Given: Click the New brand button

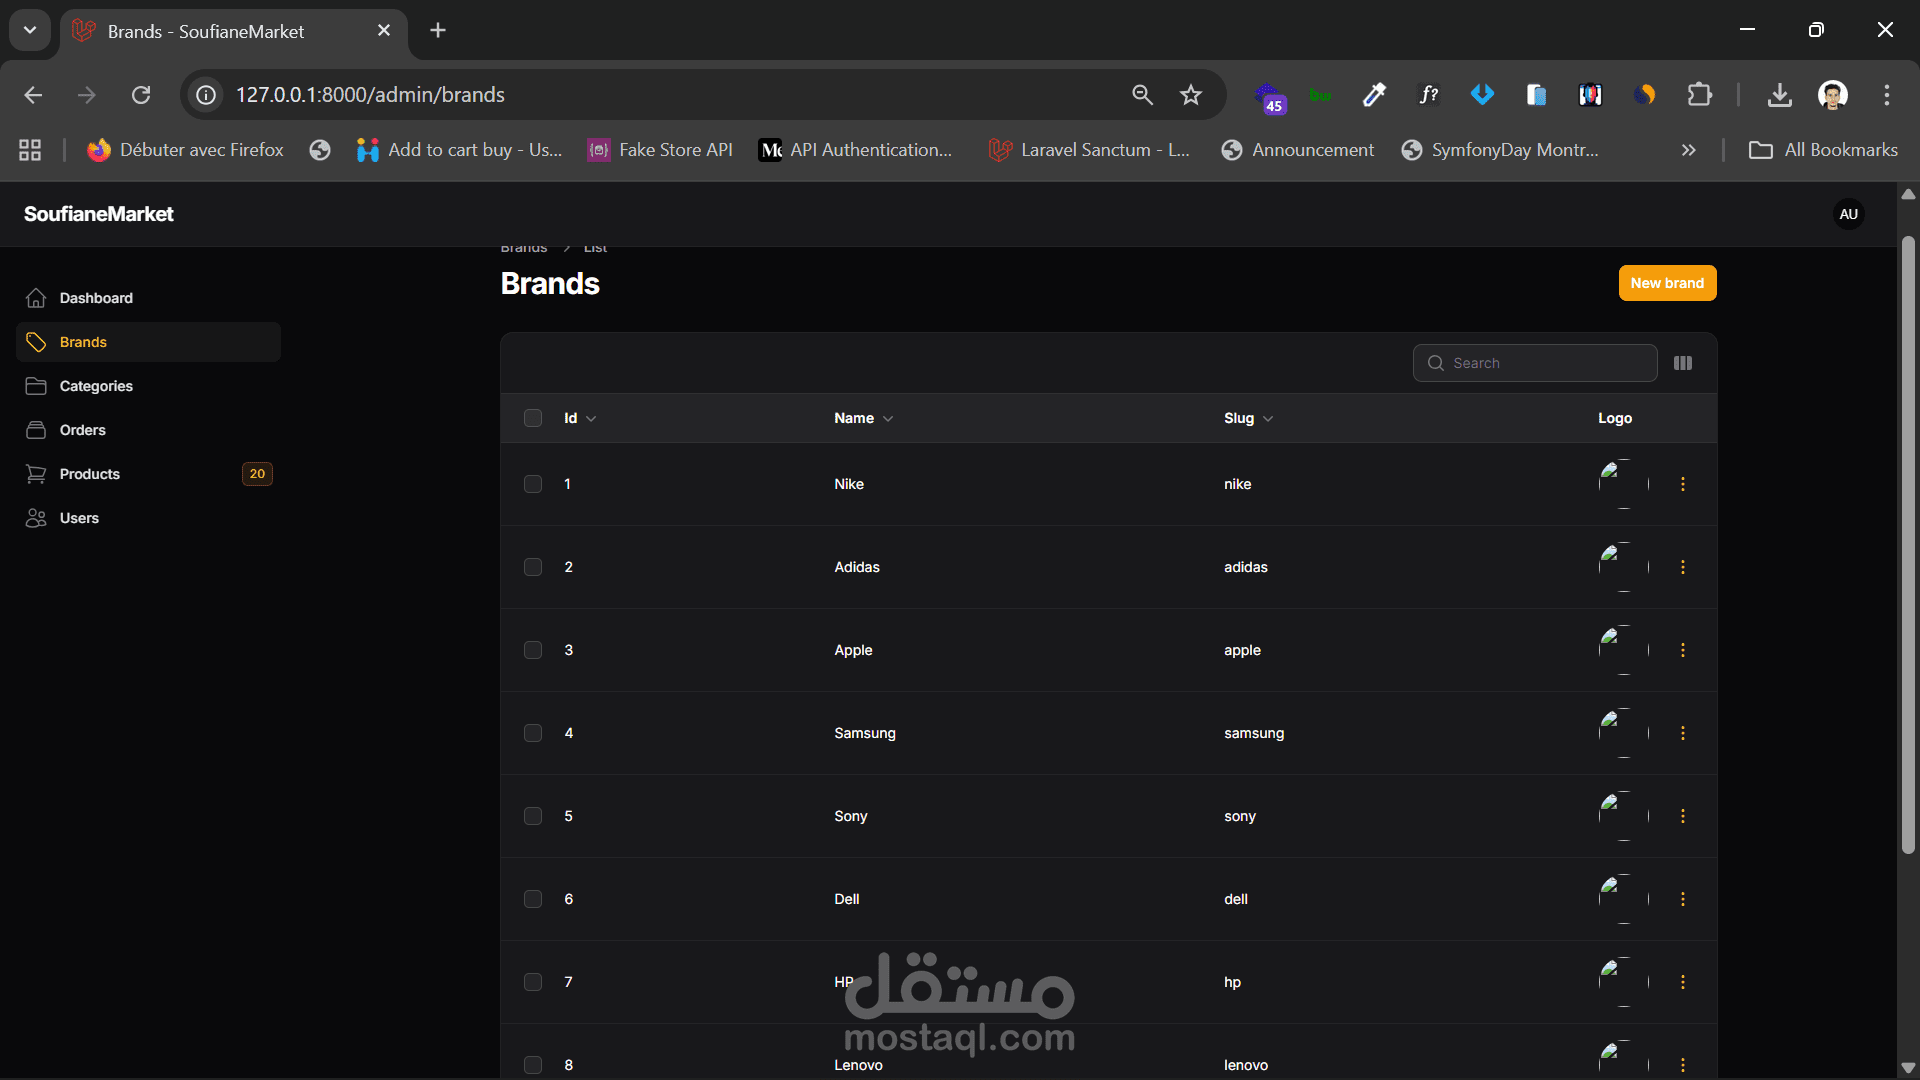Looking at the screenshot, I should (1667, 283).
